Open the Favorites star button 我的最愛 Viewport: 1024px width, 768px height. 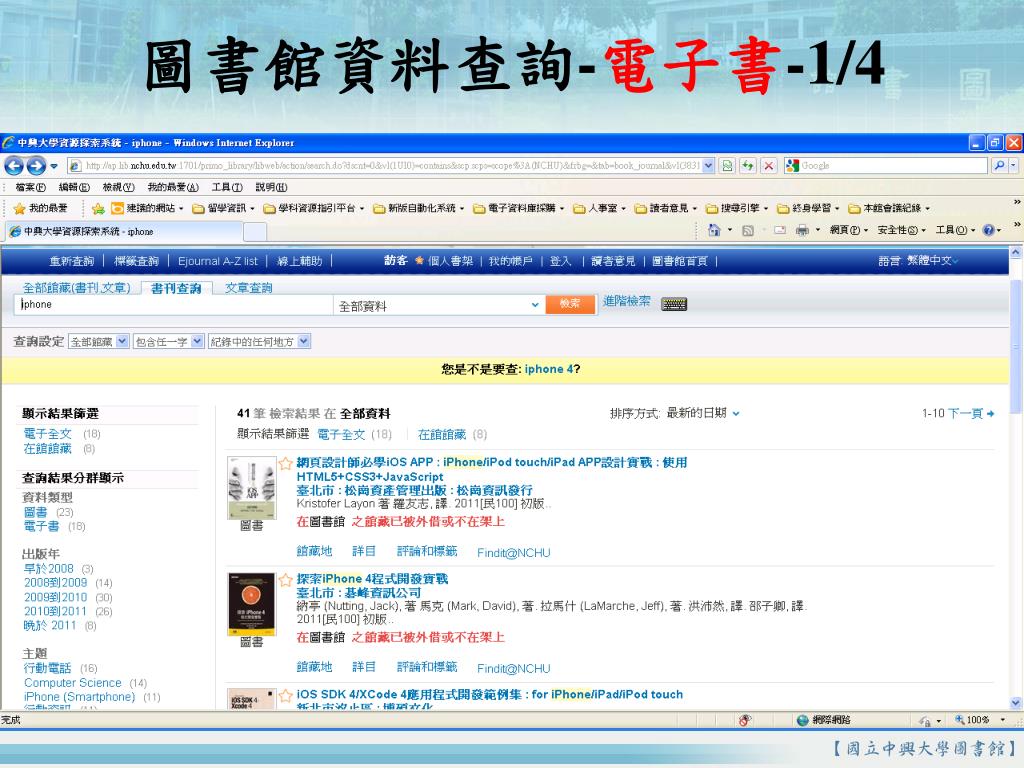coord(40,208)
